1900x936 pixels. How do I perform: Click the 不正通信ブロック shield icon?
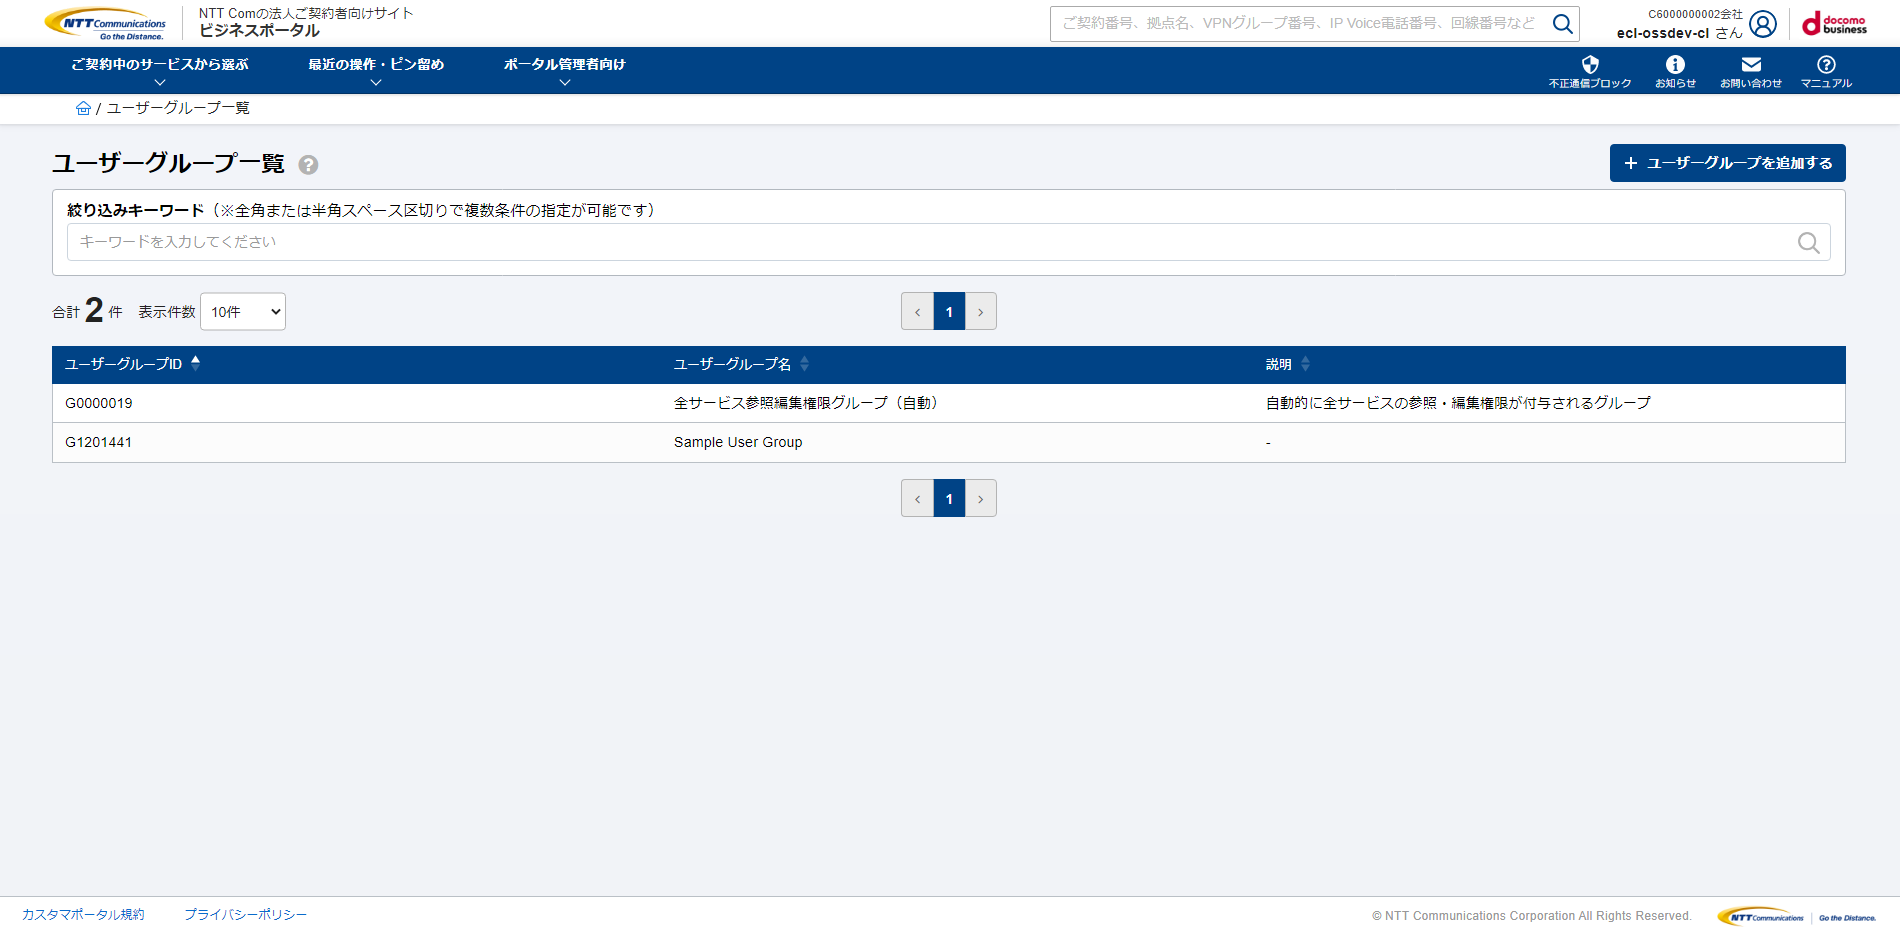pos(1590,64)
